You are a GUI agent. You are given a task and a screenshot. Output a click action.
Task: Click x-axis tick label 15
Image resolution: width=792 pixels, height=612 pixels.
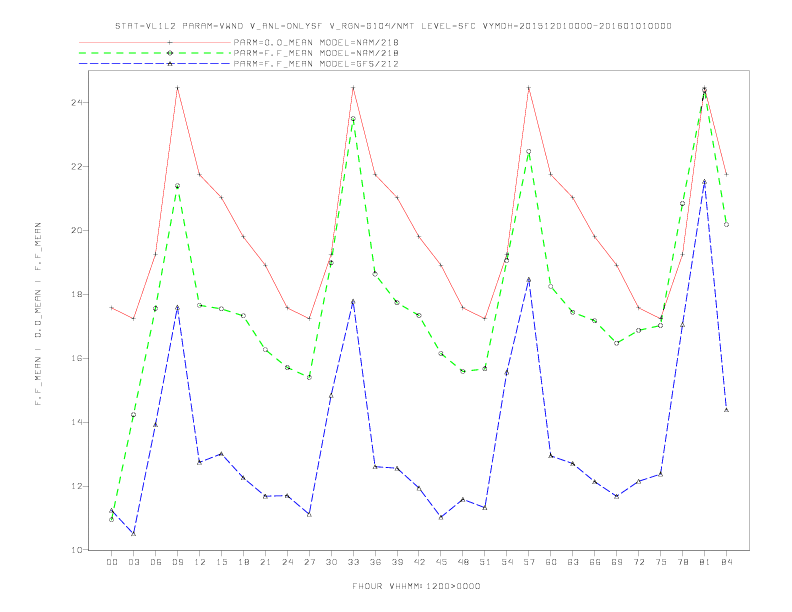221,562
